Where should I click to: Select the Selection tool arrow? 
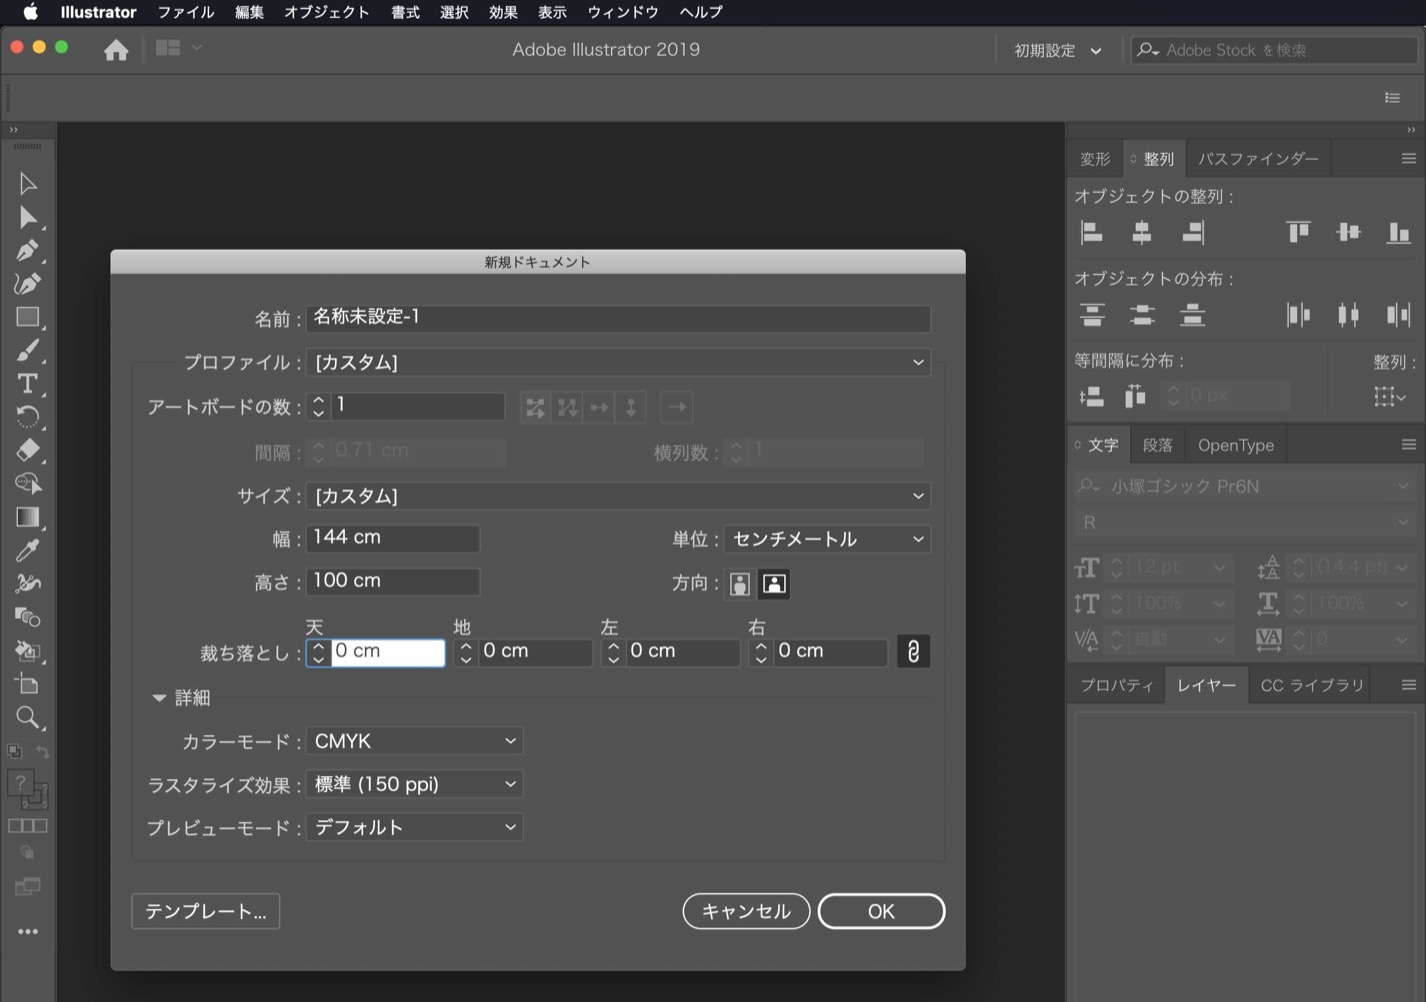[x=27, y=184]
